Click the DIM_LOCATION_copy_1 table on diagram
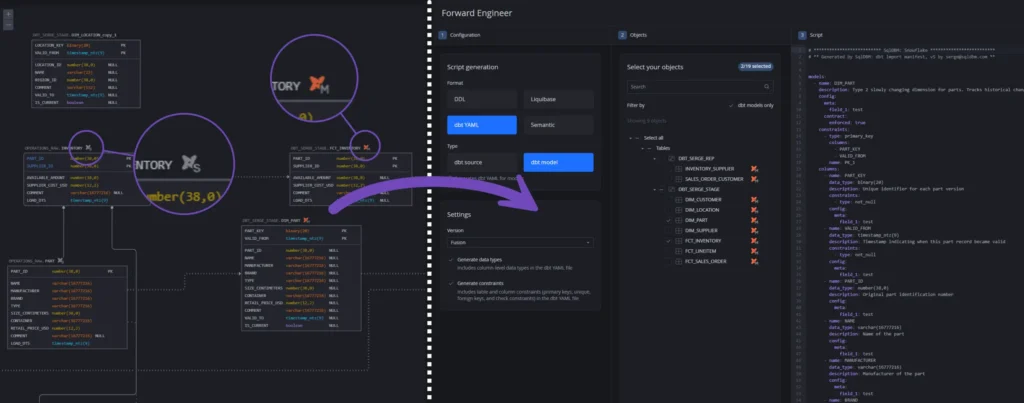The height and width of the screenshot is (403, 1024). pos(86,73)
